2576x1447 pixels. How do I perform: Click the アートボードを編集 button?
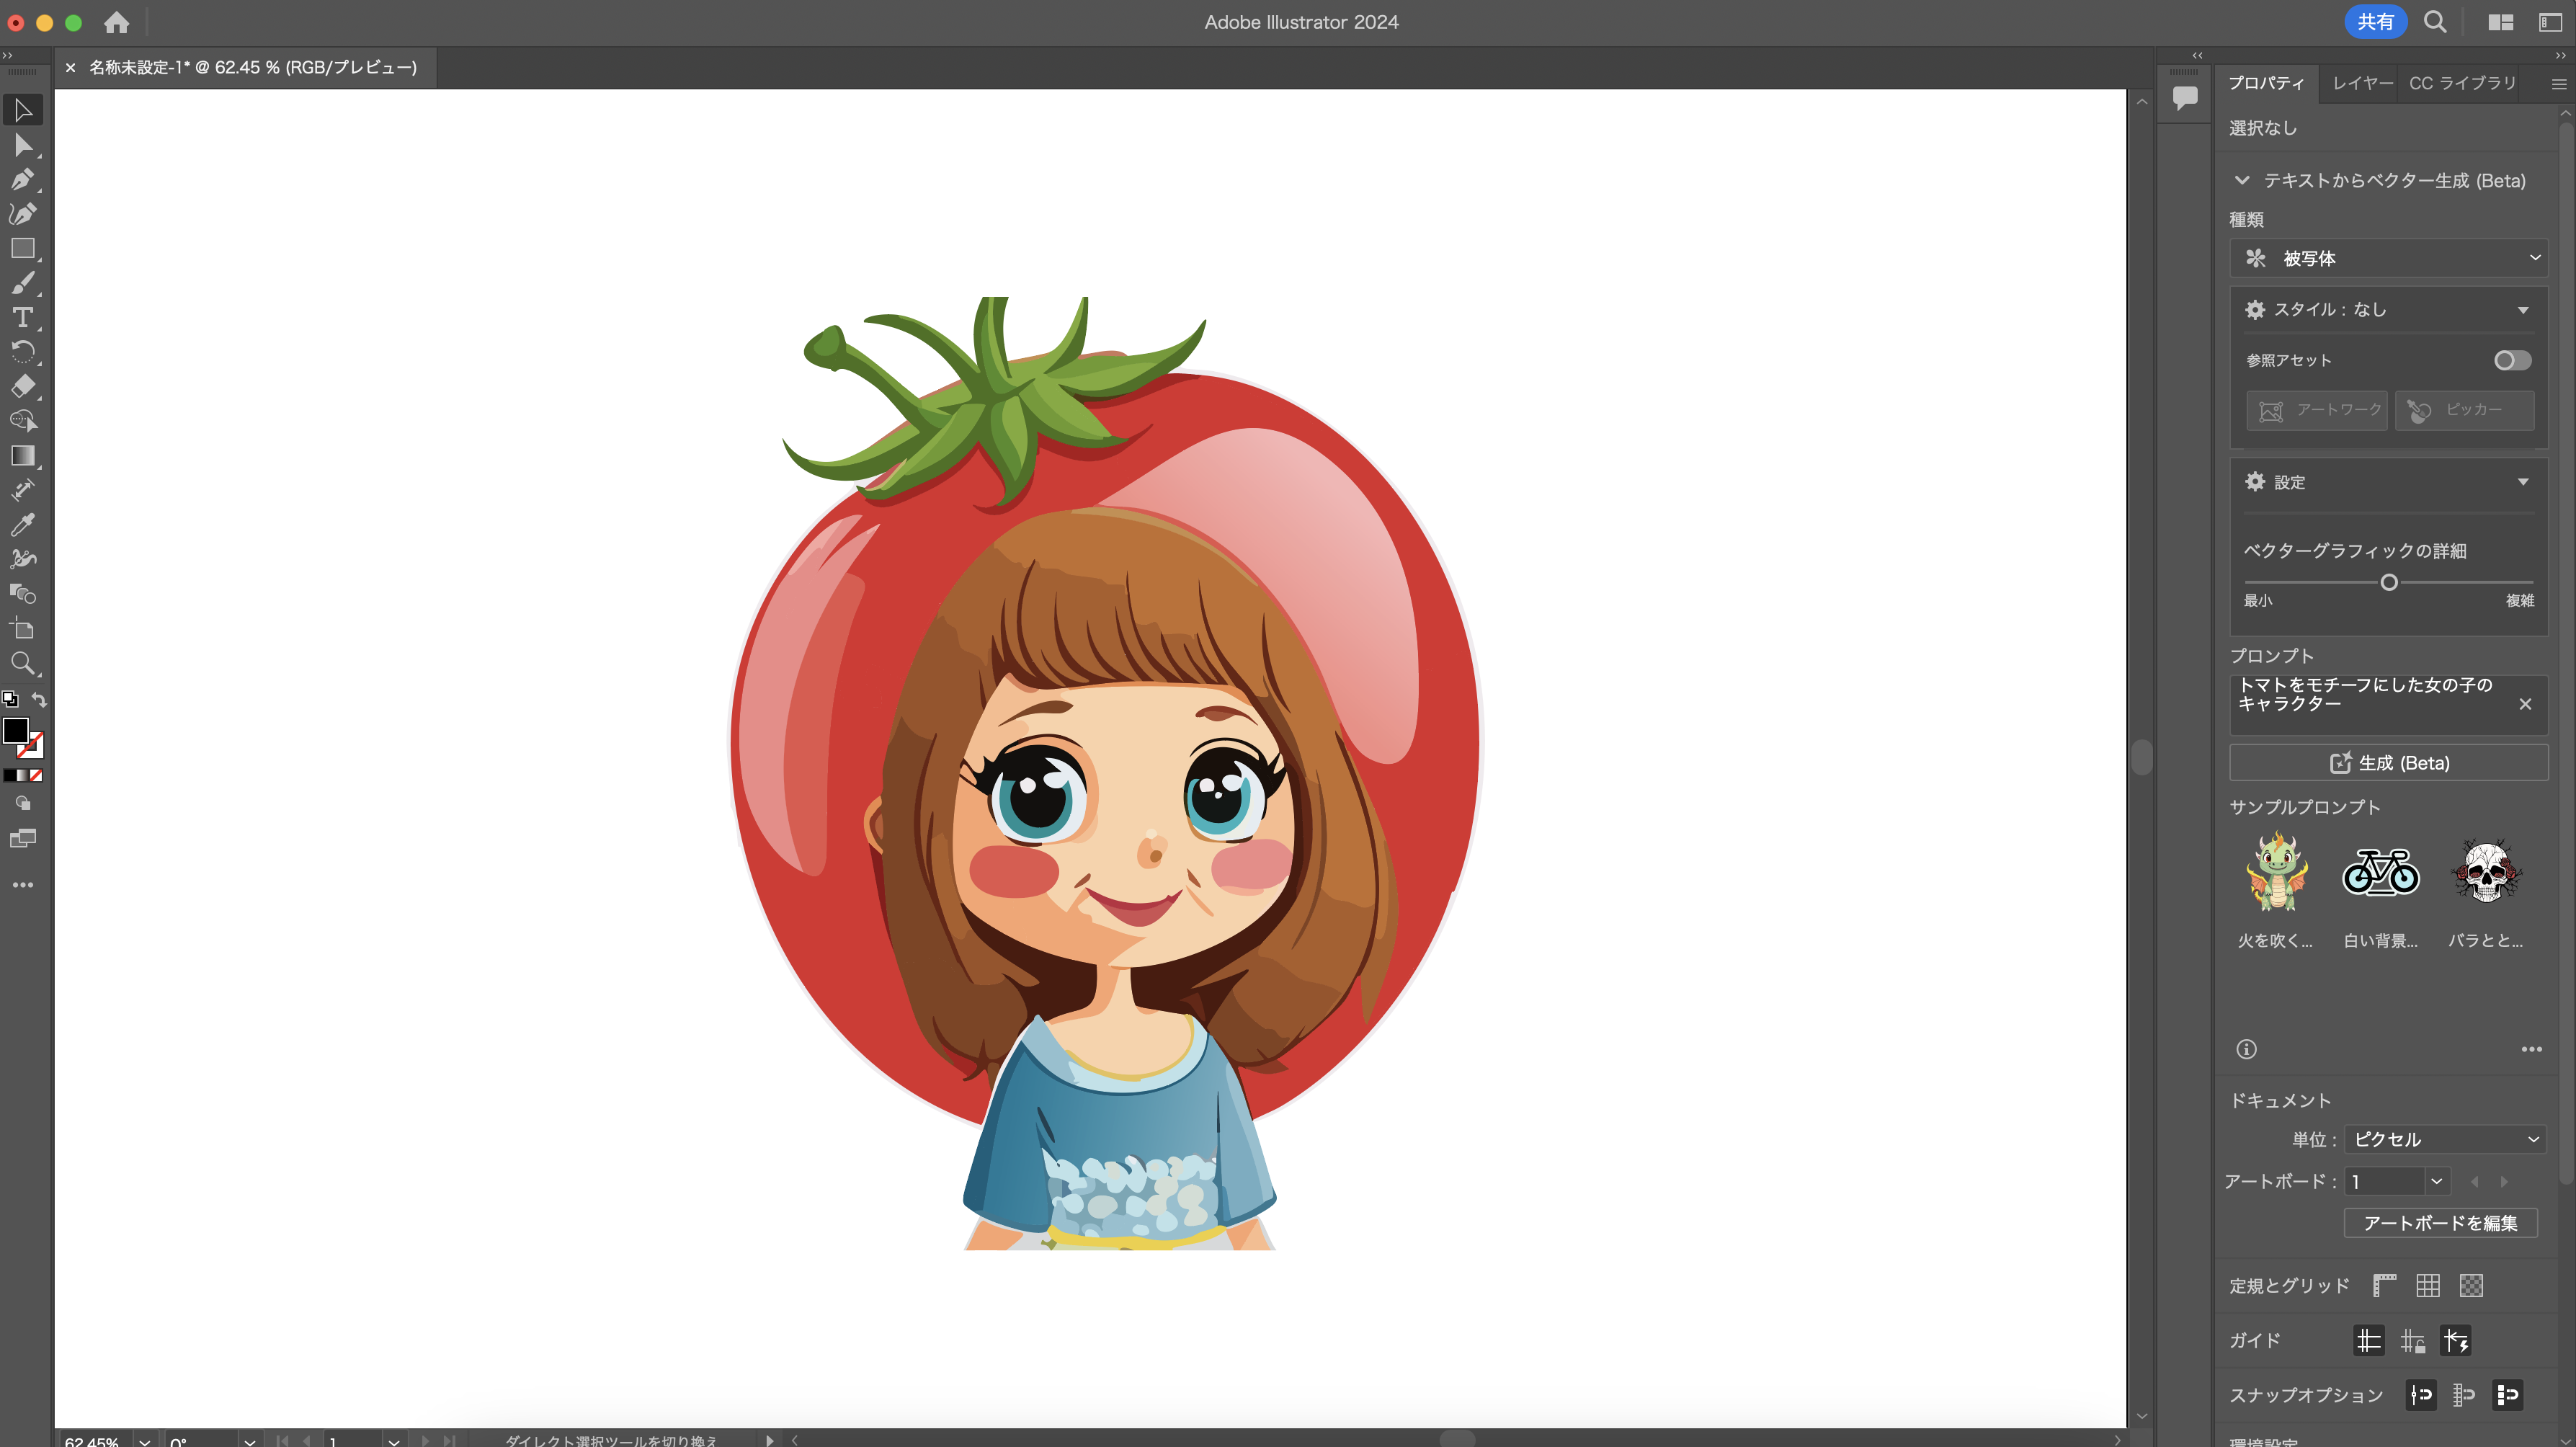tap(2440, 1223)
